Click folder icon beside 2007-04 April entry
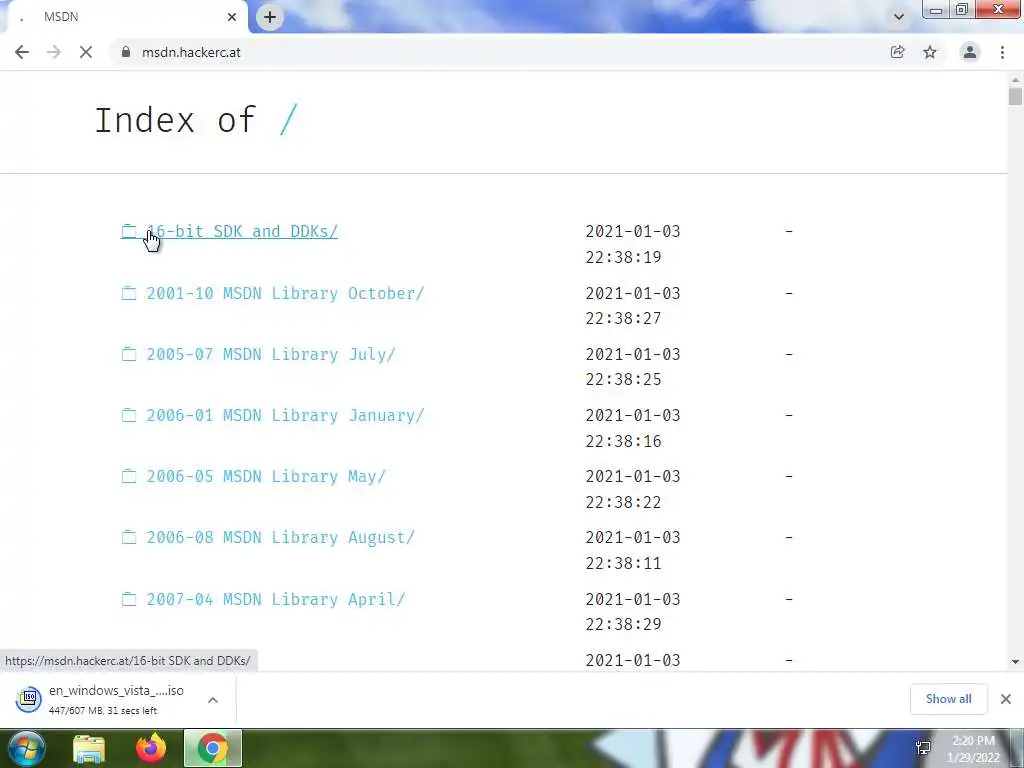Viewport: 1024px width, 768px height. (129, 599)
